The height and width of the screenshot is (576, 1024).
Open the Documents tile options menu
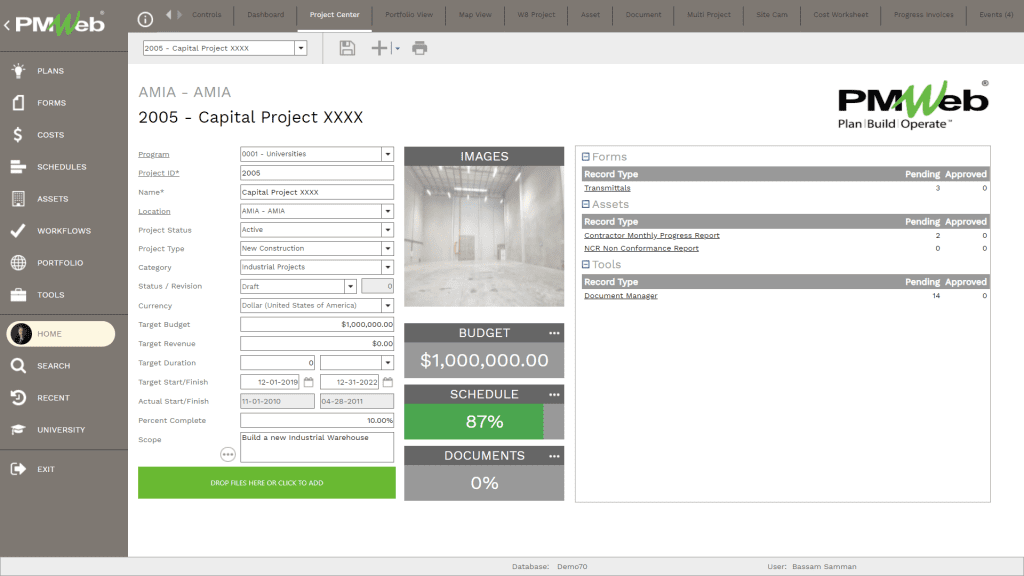tap(554, 456)
